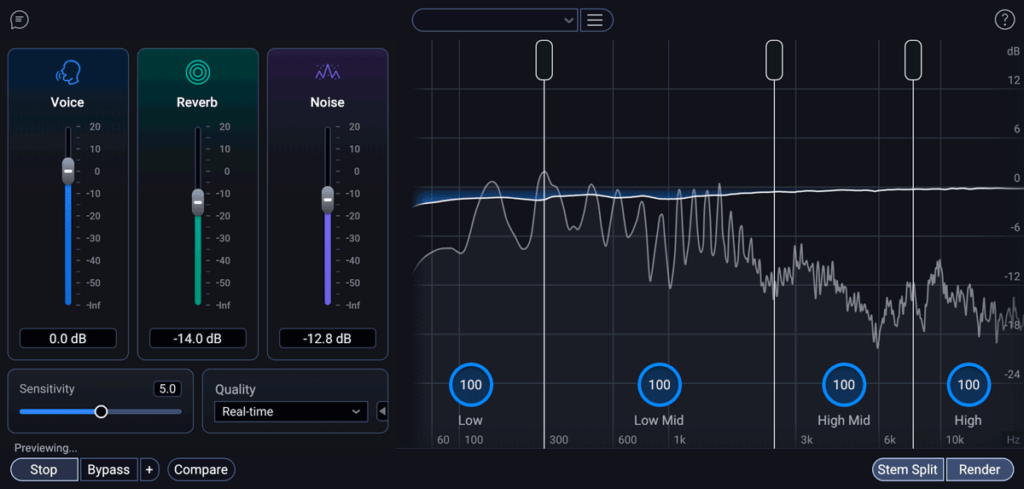Viewport: 1024px width, 489px height.
Task: Click the Reverb level fader handle
Action: click(197, 201)
